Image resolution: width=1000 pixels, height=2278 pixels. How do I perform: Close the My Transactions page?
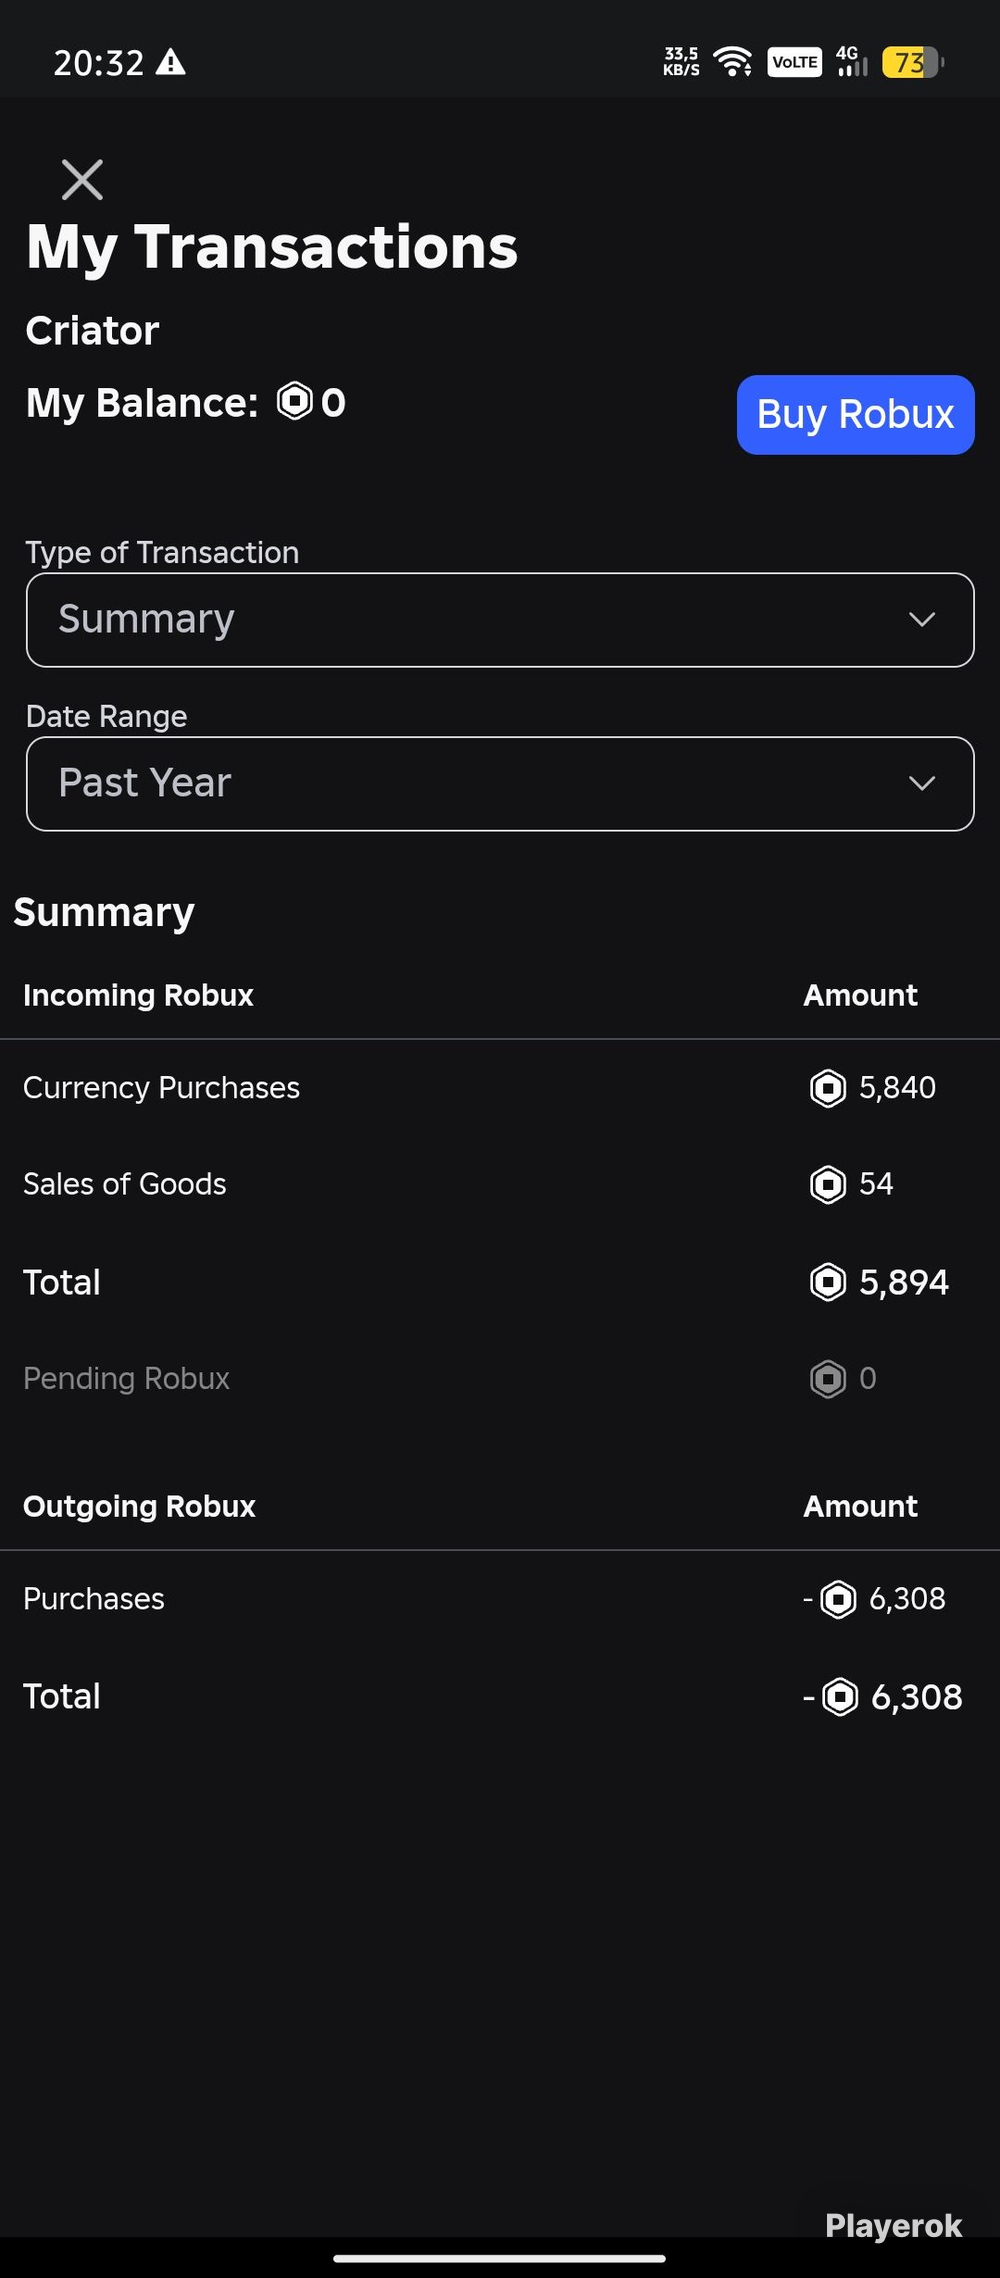82,180
